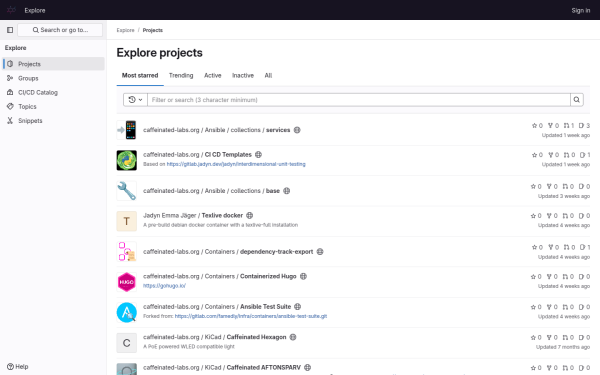Viewport: 600px width, 375px height.
Task: Click globe icon beside Texlive docker
Action: 249,215
